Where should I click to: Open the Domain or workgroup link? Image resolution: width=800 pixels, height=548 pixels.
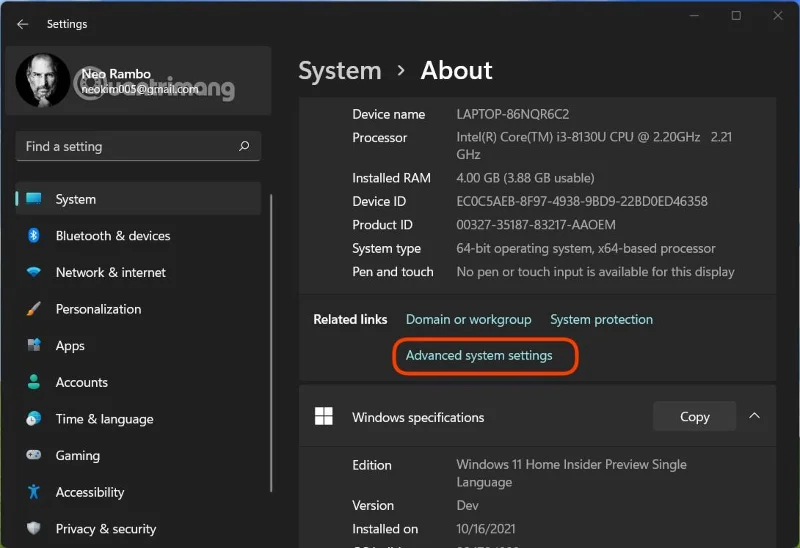coord(468,319)
